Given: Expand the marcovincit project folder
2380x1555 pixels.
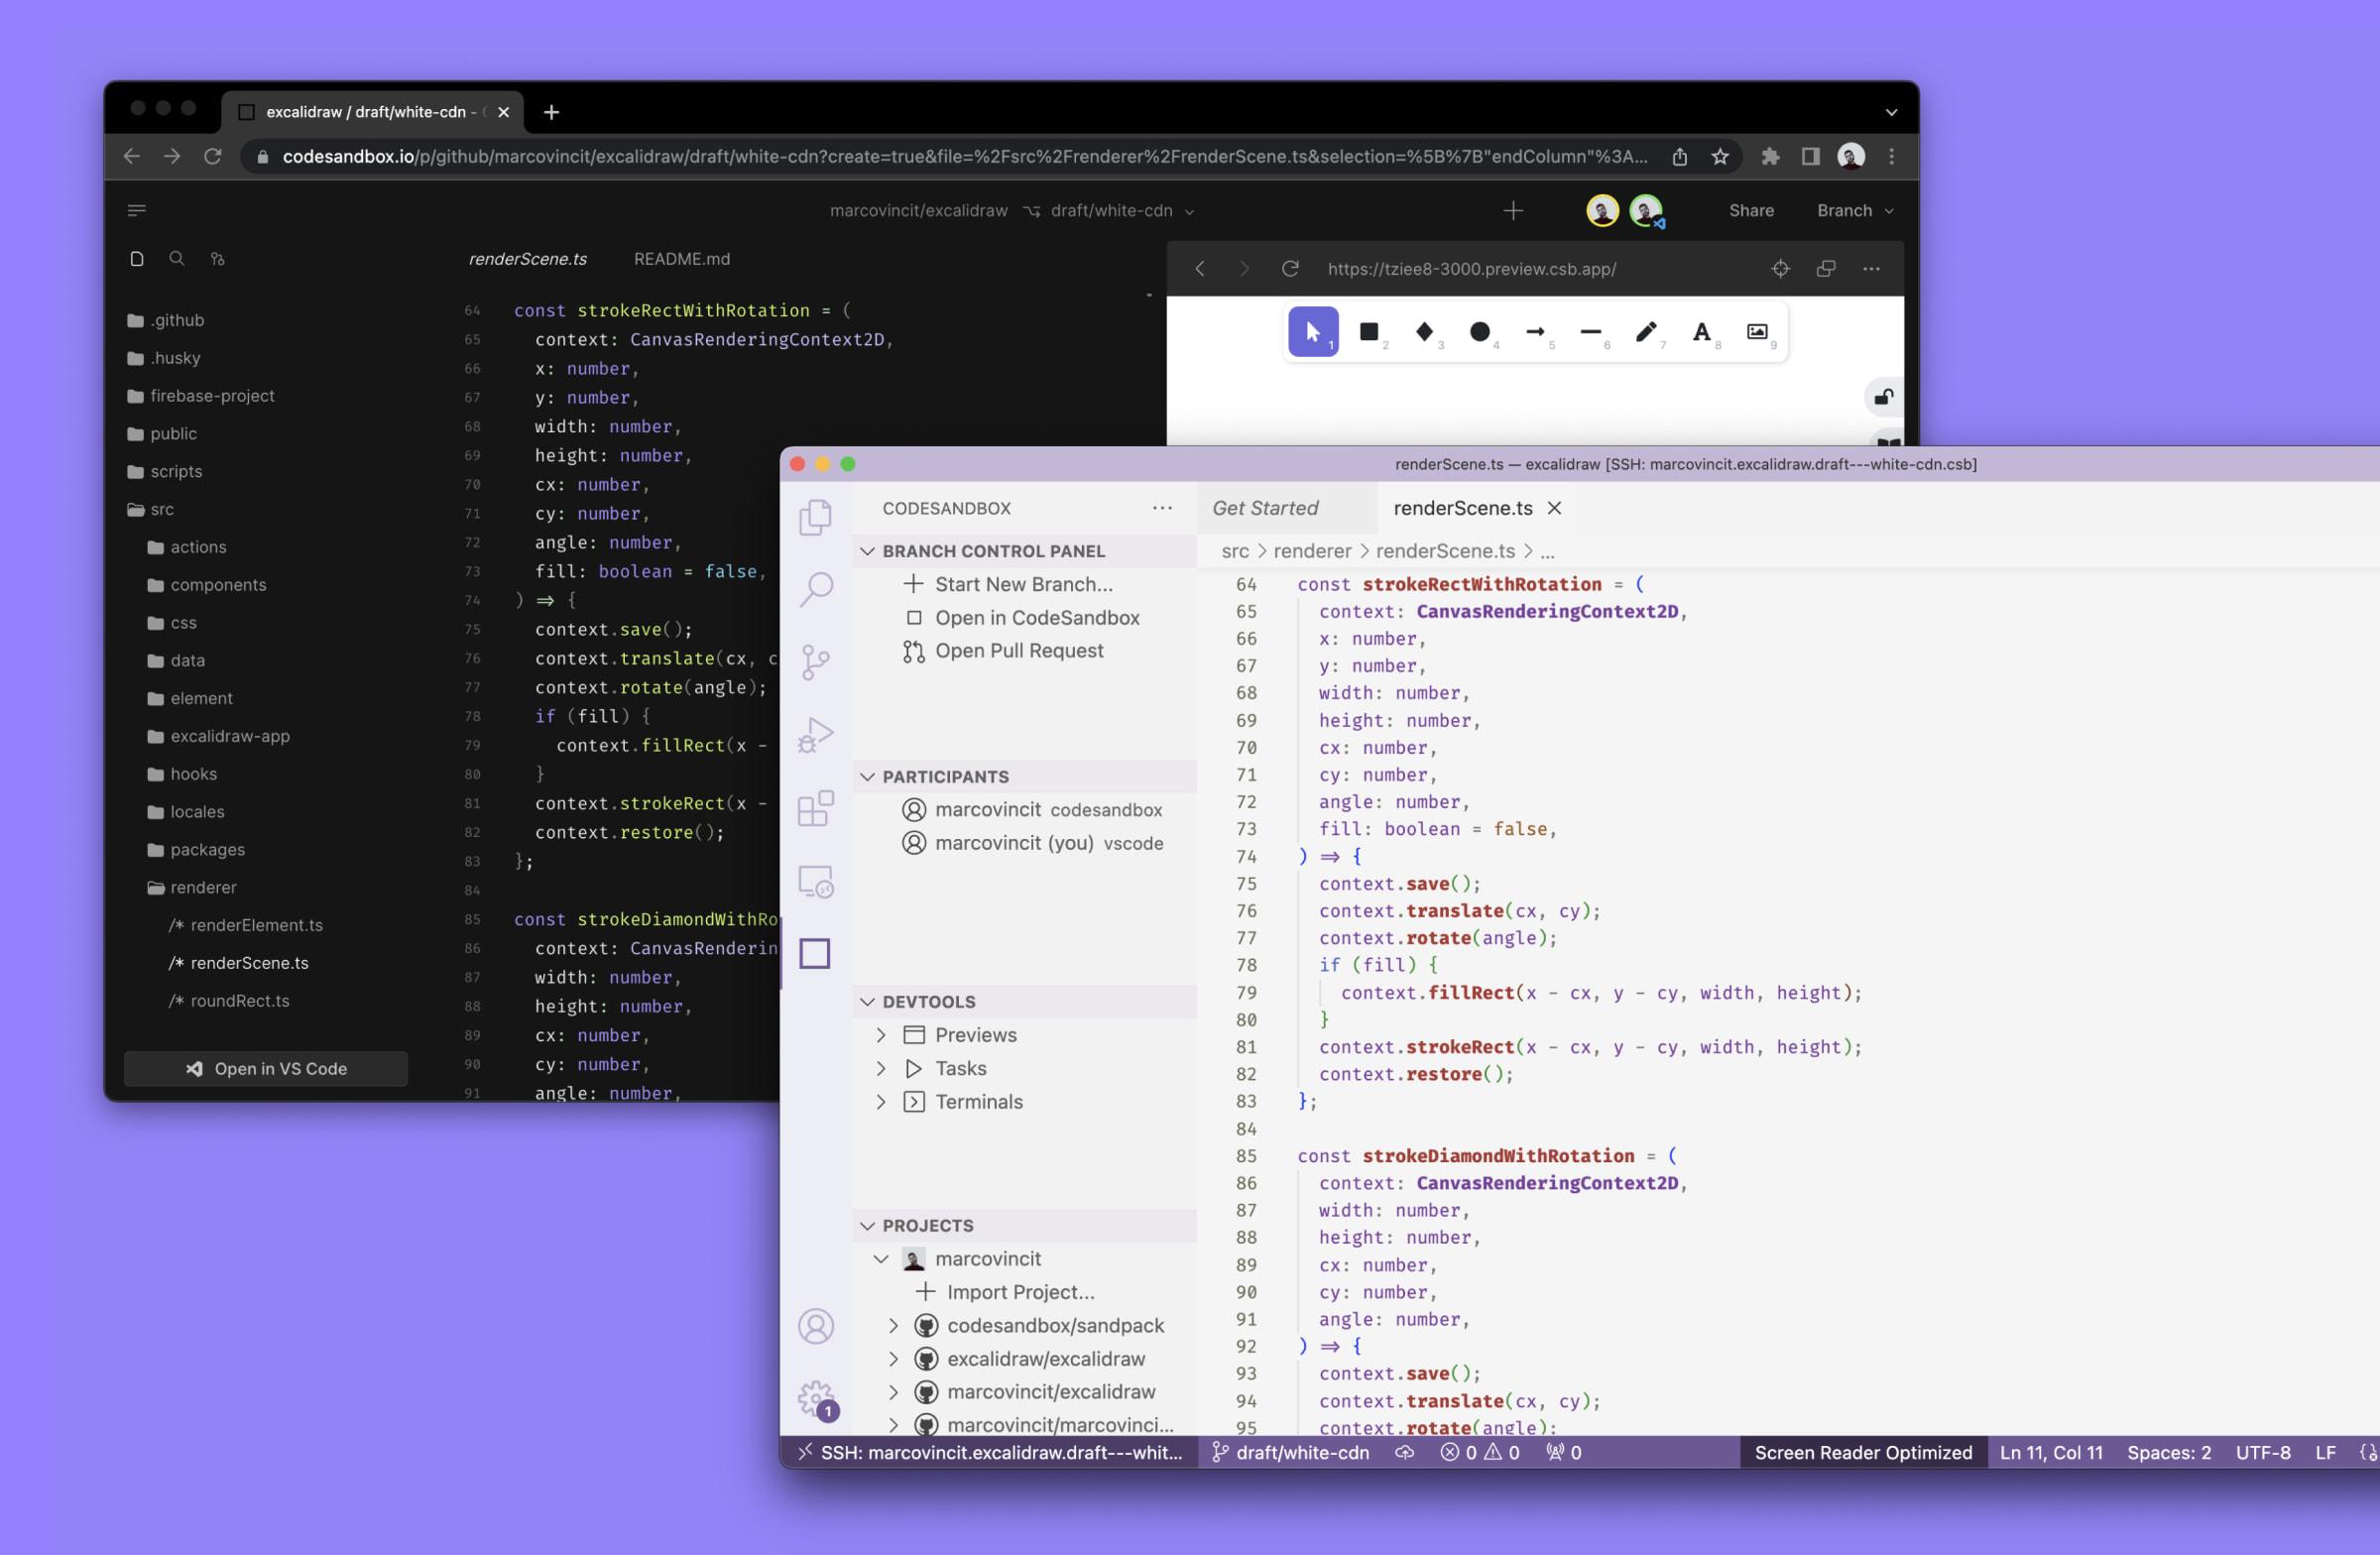Looking at the screenshot, I should point(885,1258).
